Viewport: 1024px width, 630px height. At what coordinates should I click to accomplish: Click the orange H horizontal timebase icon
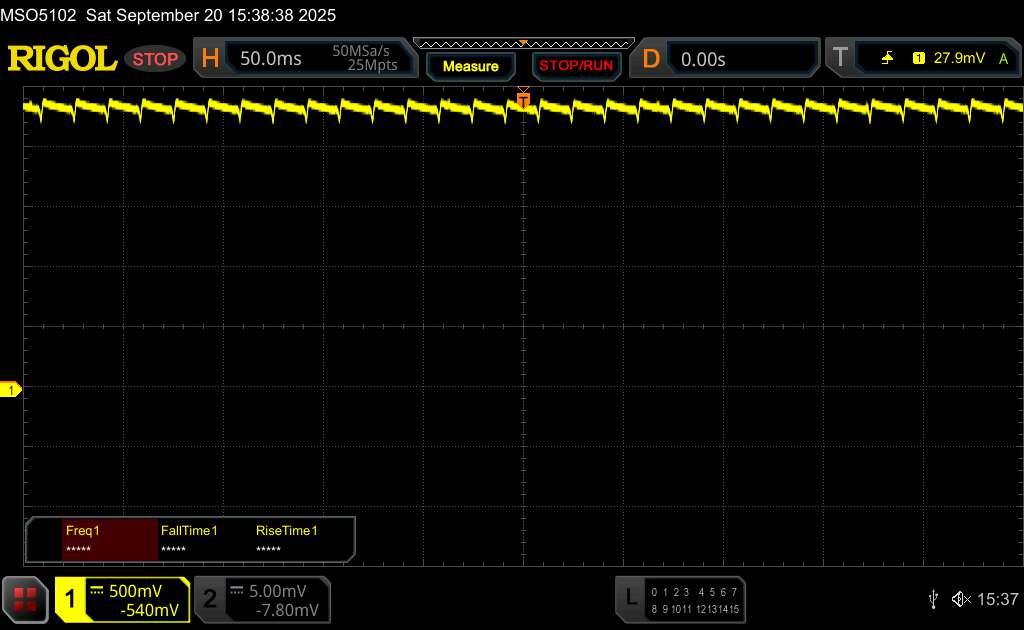pos(210,59)
